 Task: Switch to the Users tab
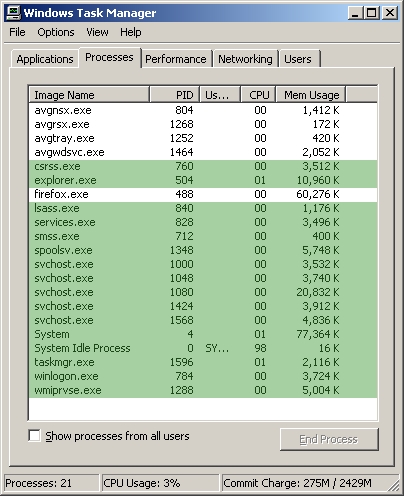[299, 59]
